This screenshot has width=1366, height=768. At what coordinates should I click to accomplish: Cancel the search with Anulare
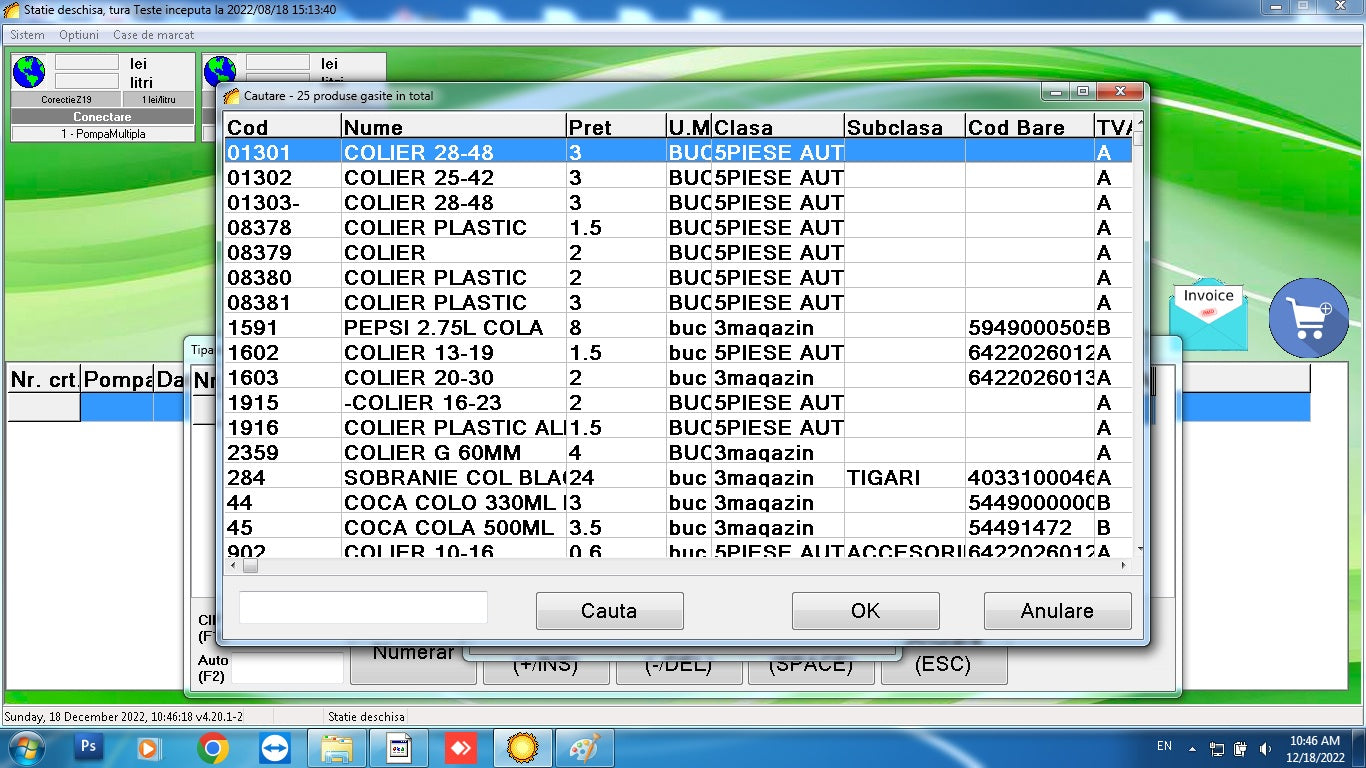1057,611
